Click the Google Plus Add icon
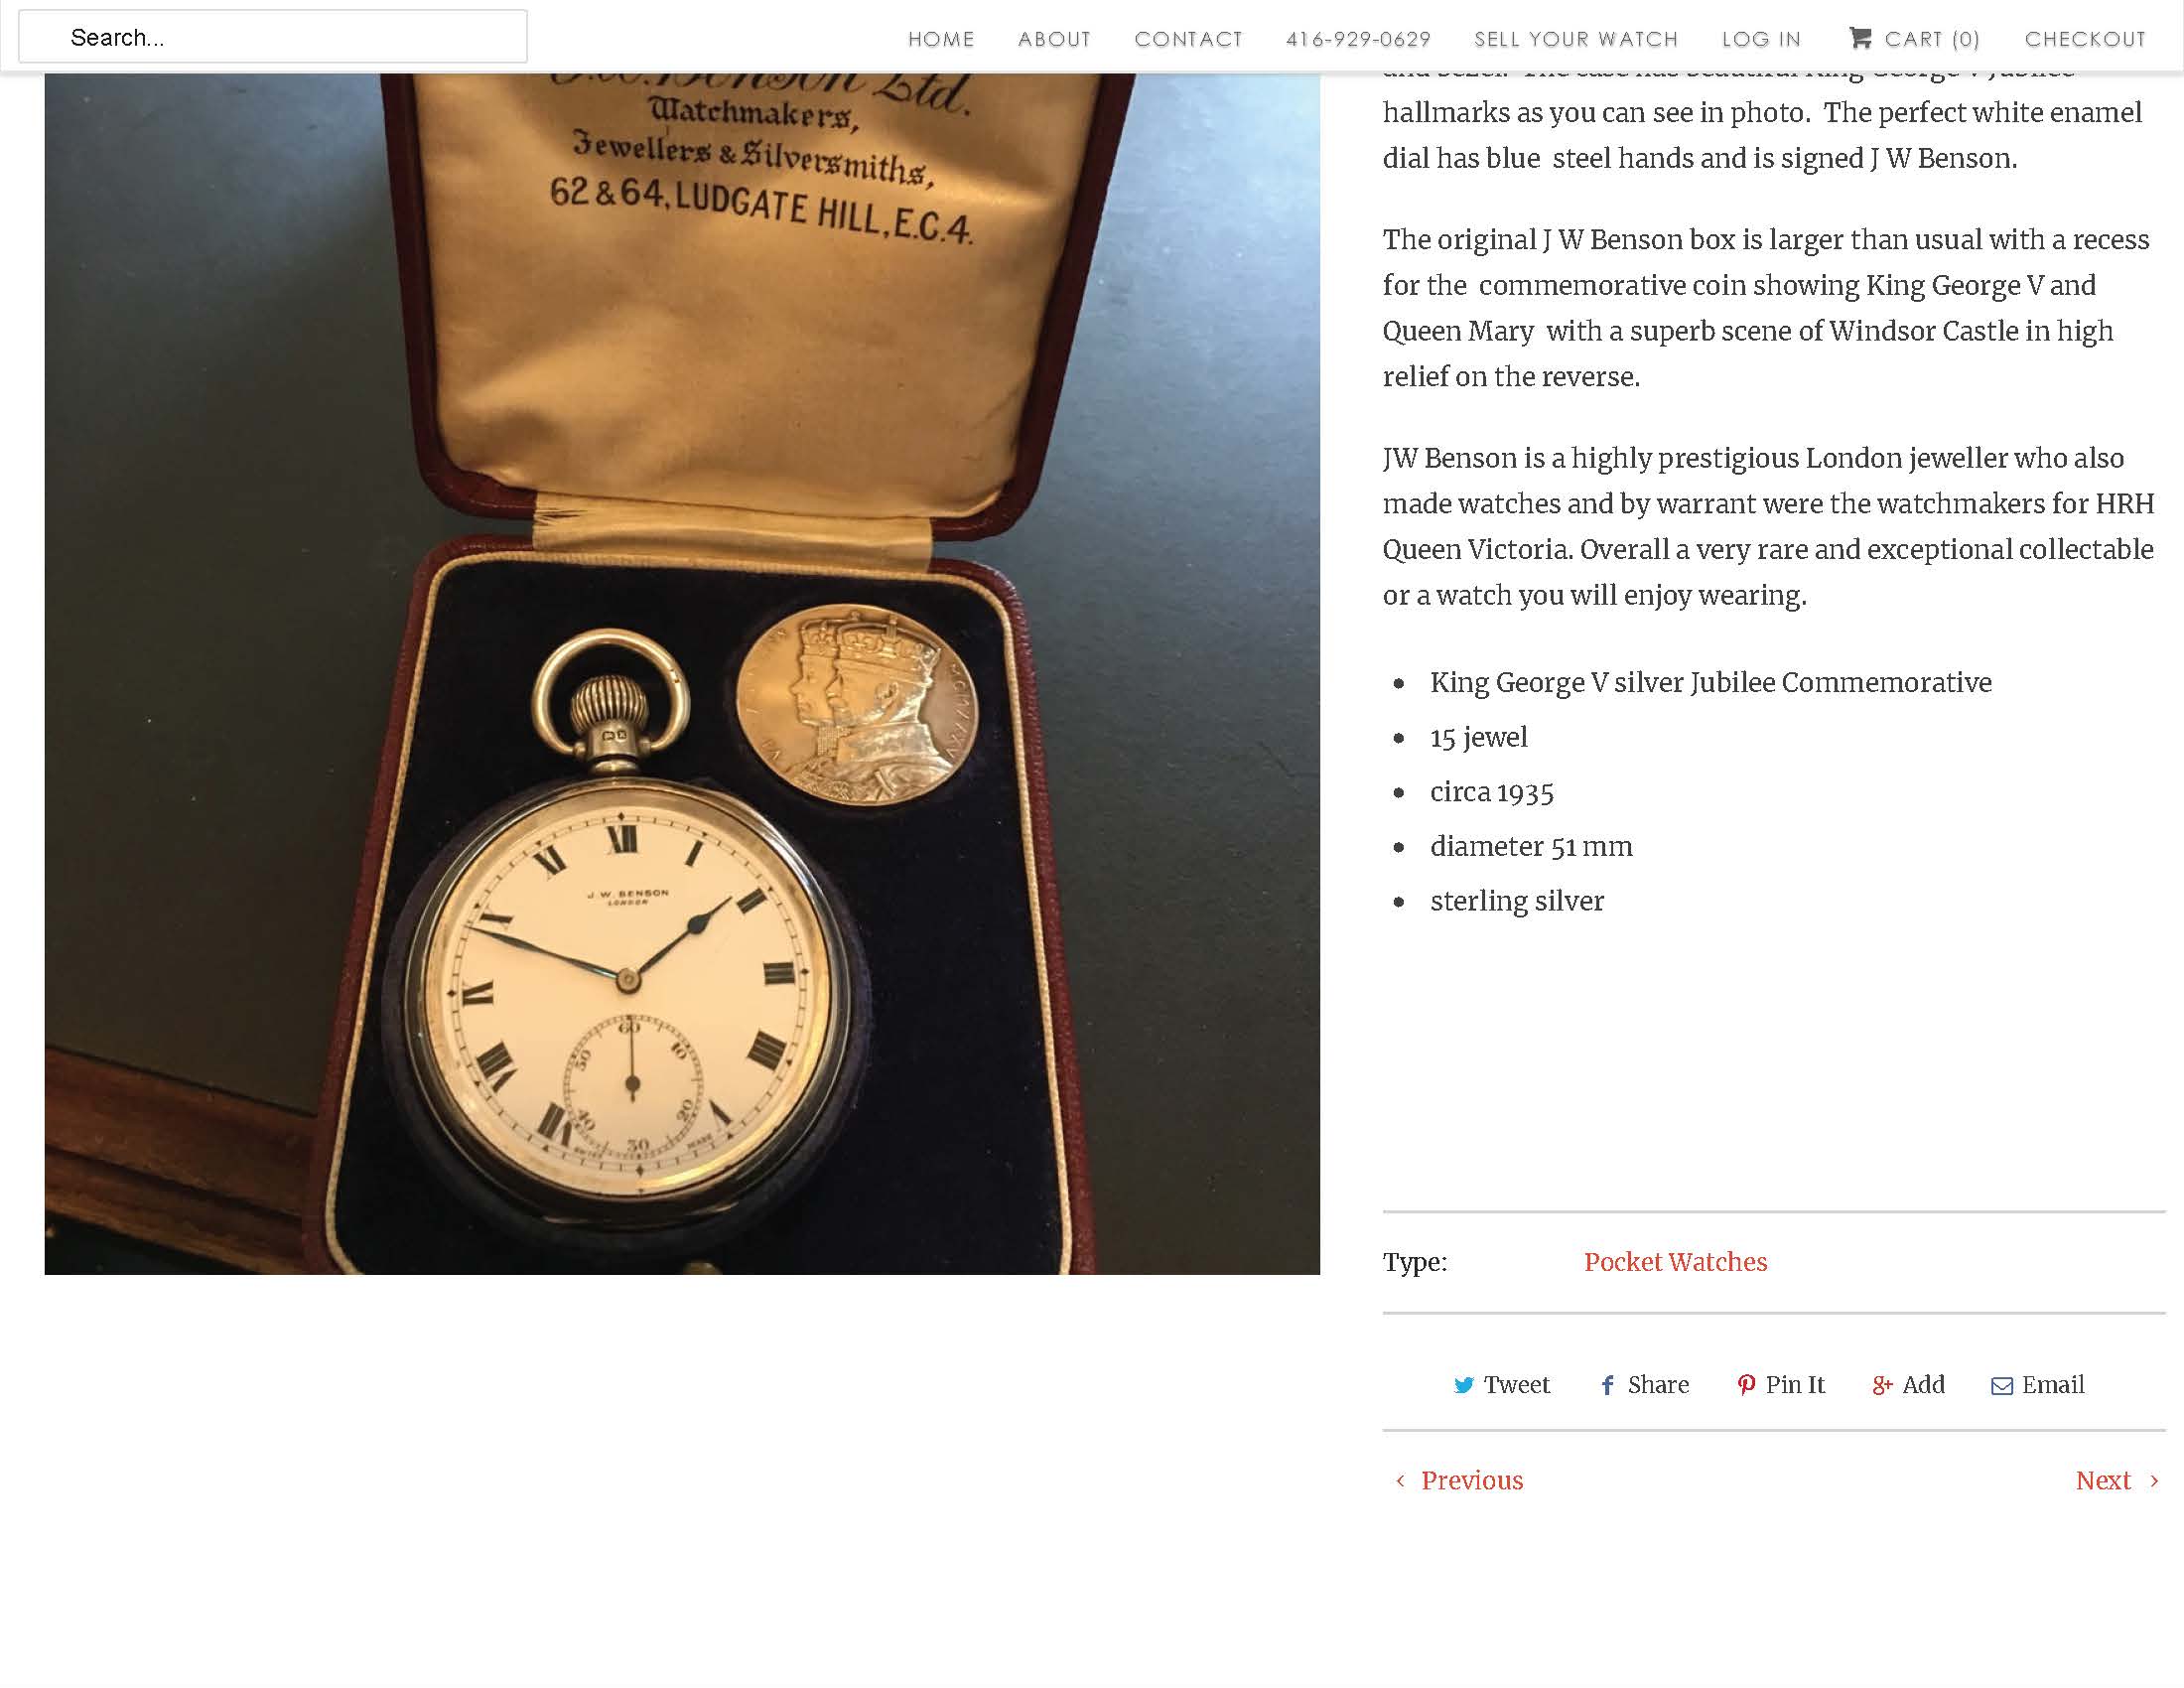2184x1688 pixels. 1882,1385
